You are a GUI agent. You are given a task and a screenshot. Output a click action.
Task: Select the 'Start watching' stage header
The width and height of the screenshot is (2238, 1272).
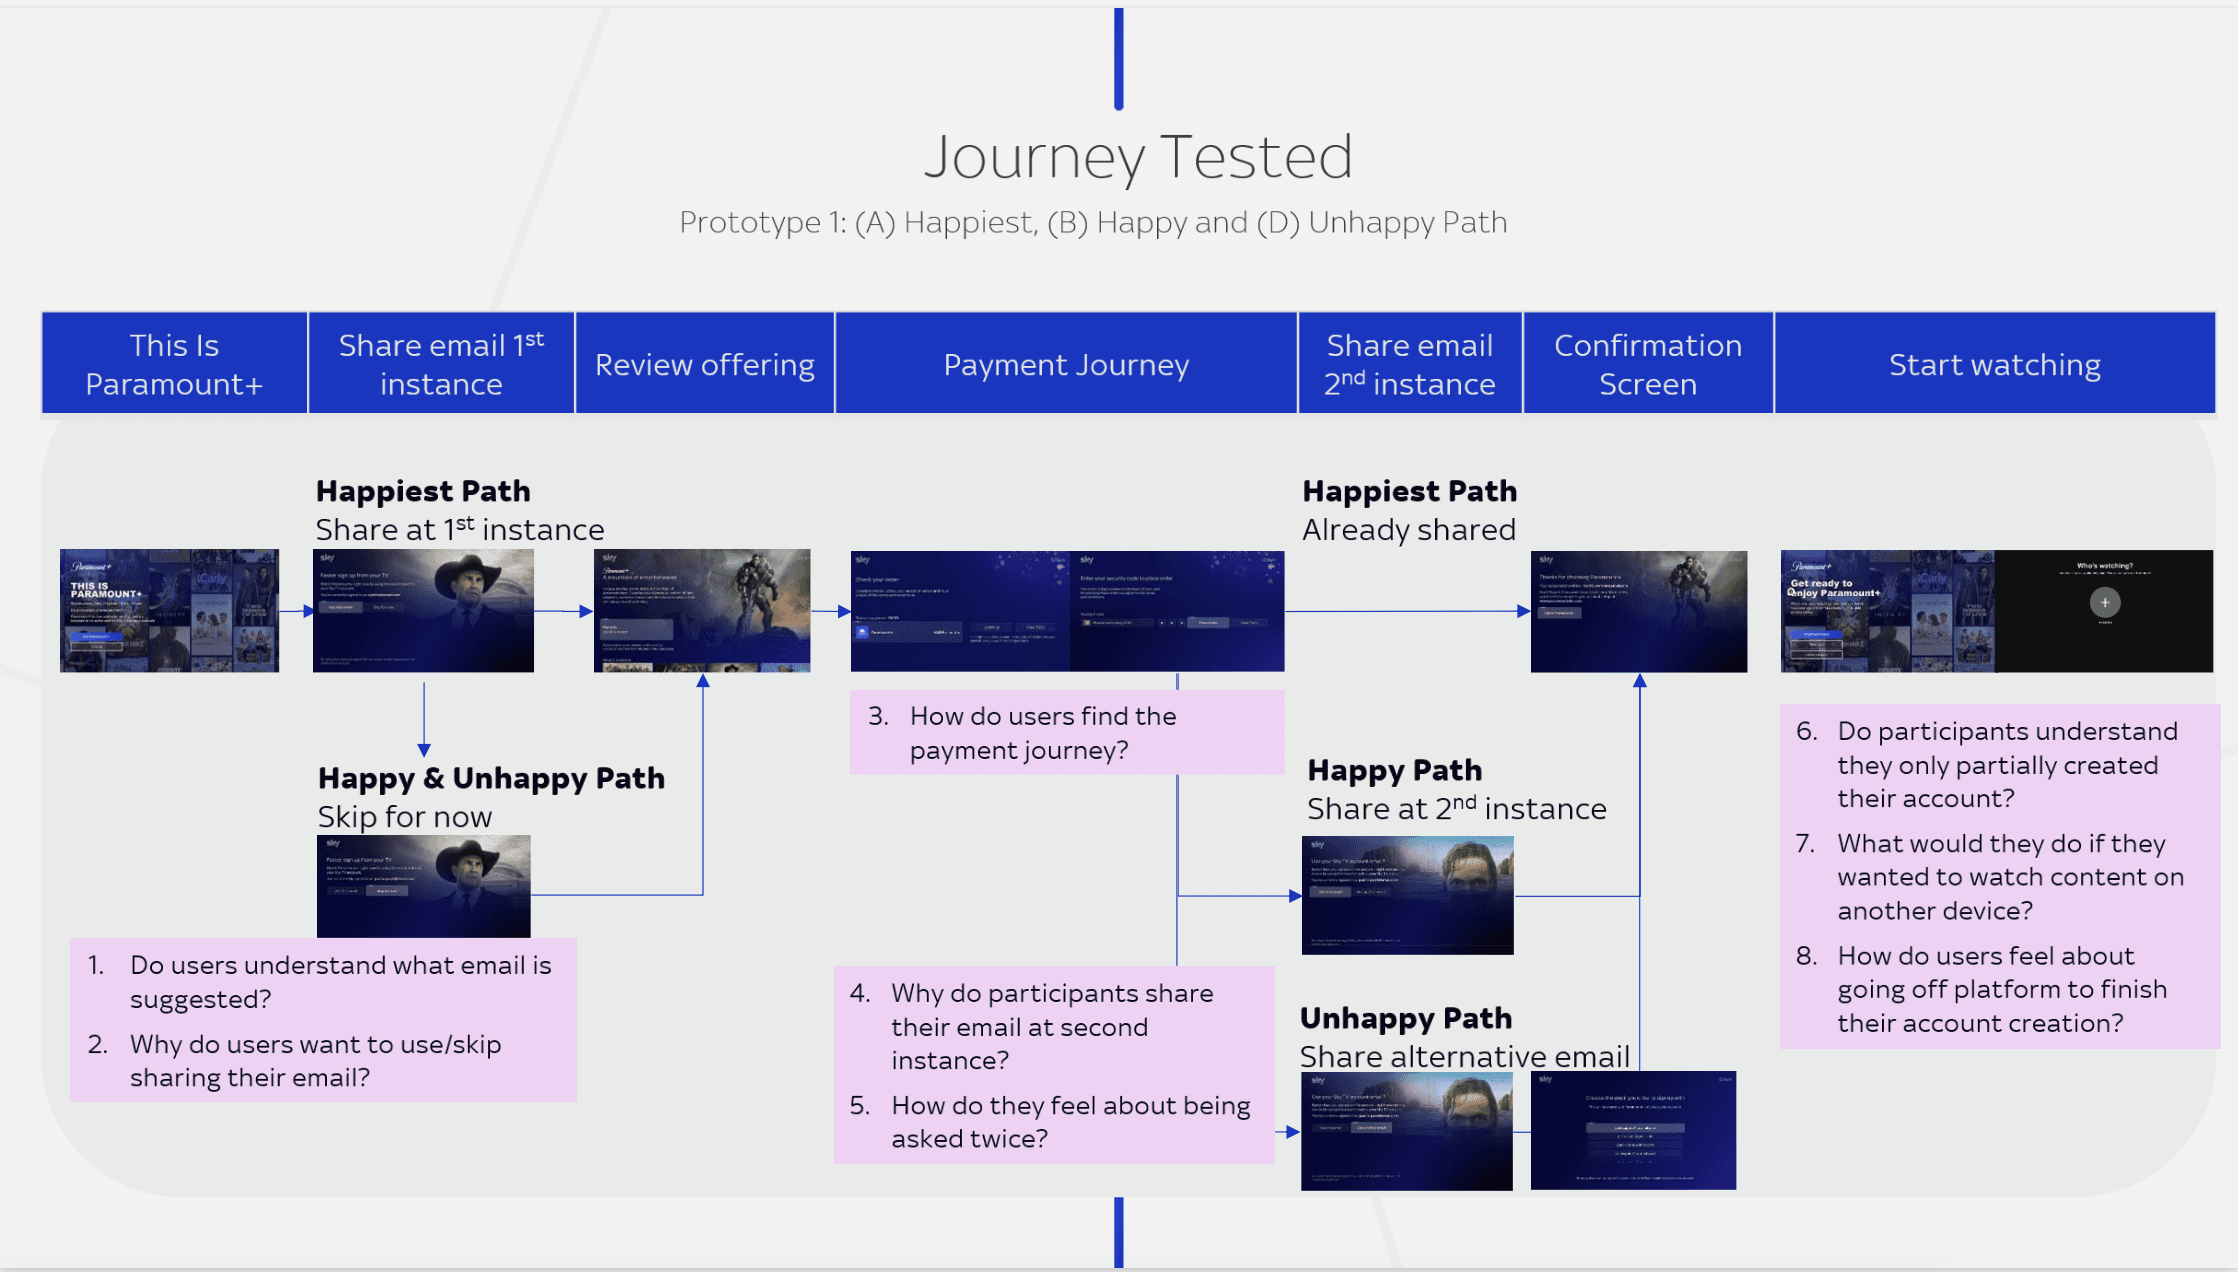(x=1994, y=364)
